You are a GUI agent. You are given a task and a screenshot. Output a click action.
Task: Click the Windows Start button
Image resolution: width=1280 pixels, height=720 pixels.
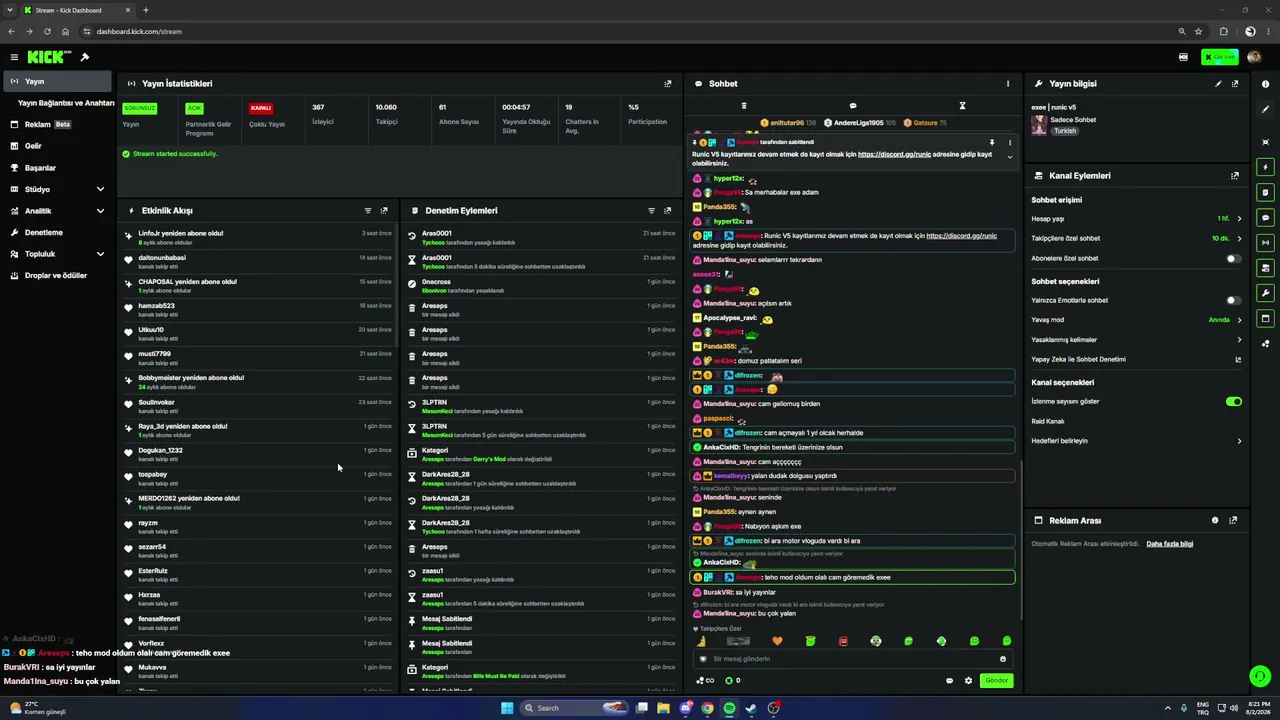pyautogui.click(x=507, y=708)
